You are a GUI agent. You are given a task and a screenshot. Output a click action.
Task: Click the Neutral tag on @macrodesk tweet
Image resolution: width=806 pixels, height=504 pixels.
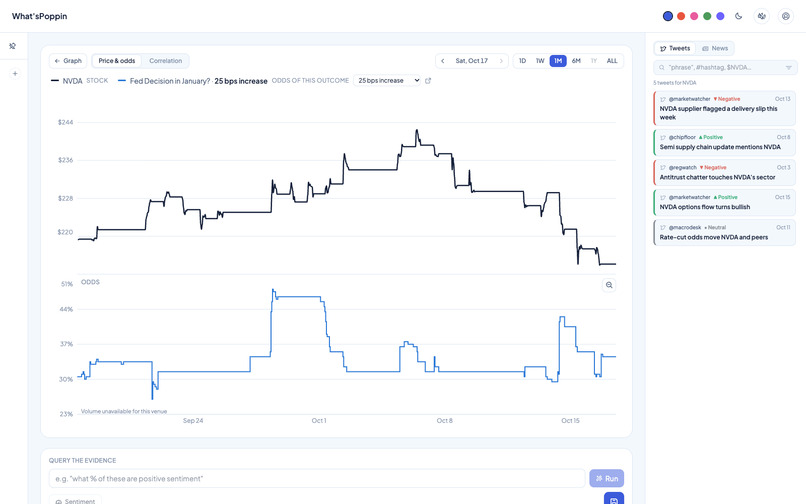coord(715,227)
